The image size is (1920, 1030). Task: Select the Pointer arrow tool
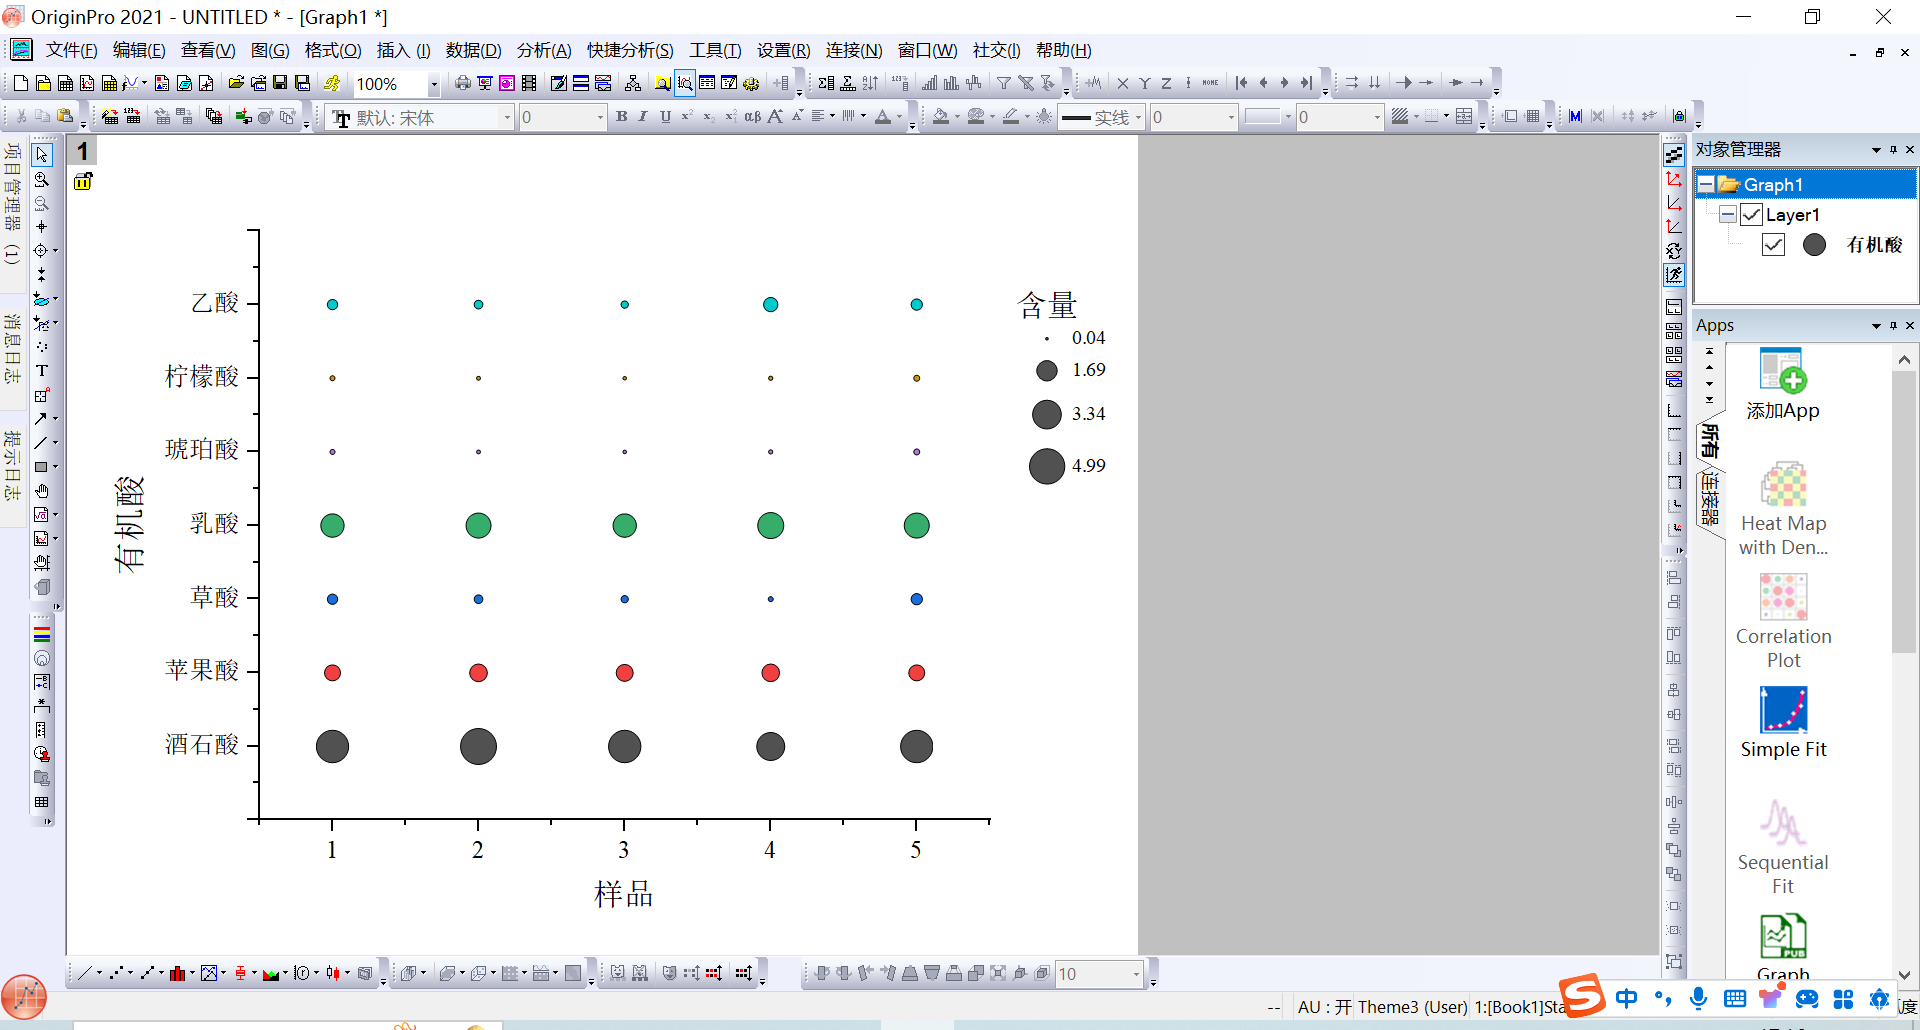pos(42,155)
